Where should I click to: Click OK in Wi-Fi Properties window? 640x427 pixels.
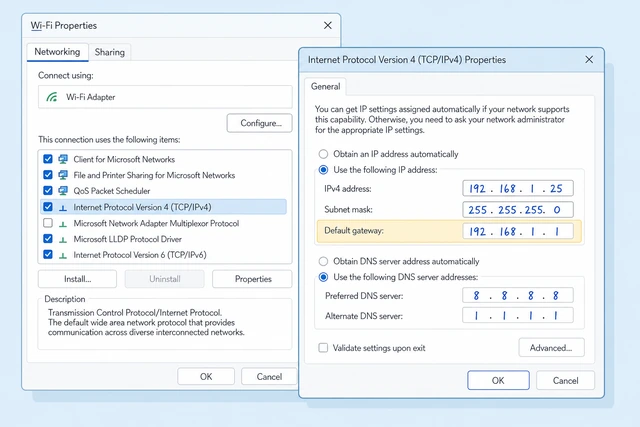click(206, 376)
